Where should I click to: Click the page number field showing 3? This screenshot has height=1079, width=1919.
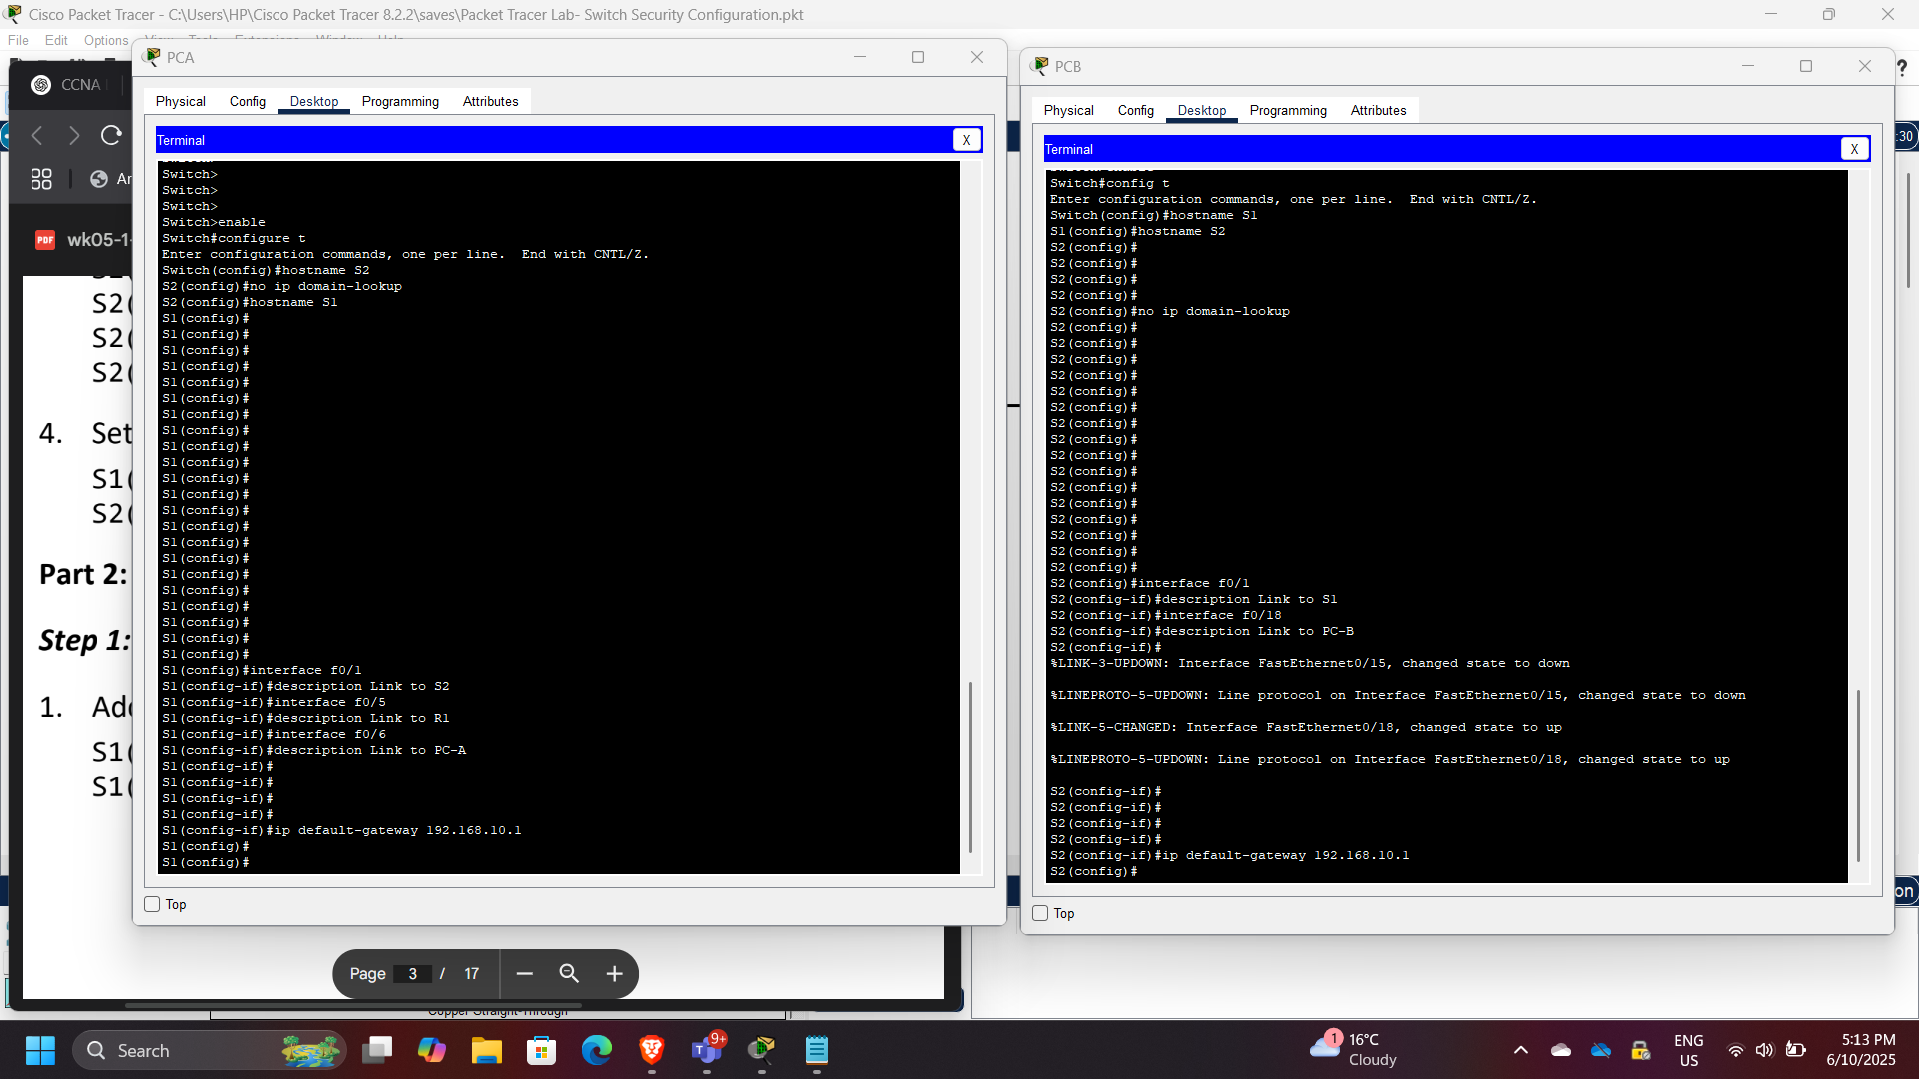[x=412, y=973]
